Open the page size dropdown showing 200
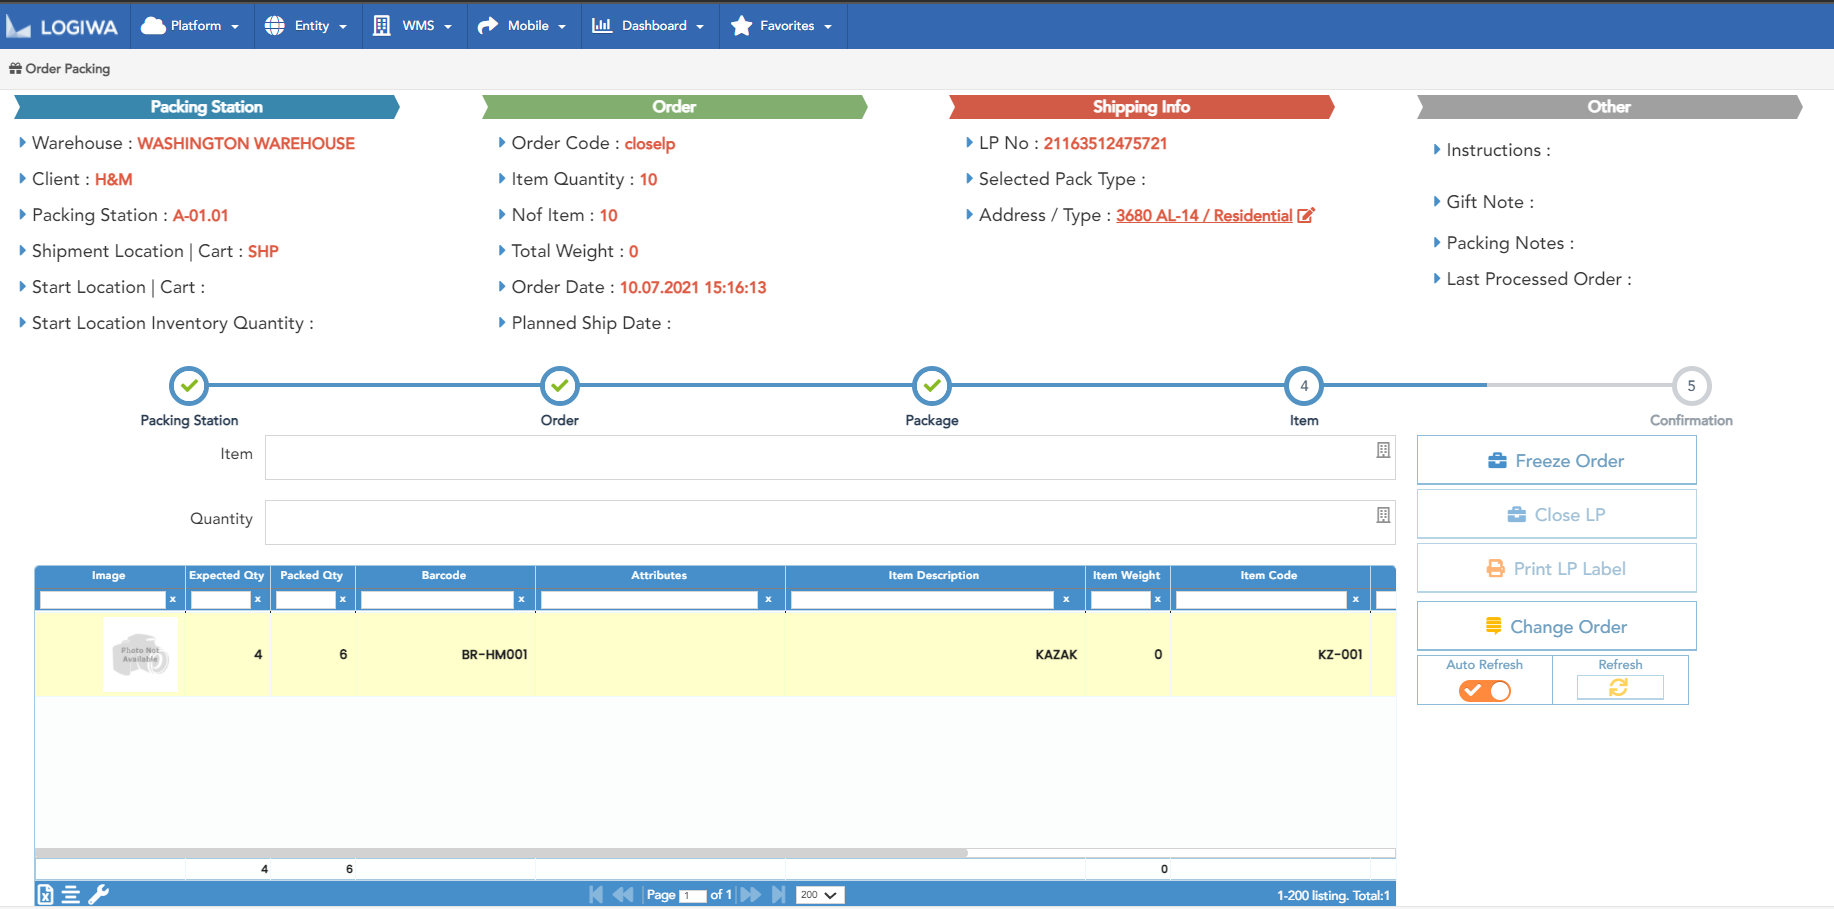Image resolution: width=1834 pixels, height=909 pixels. click(819, 894)
